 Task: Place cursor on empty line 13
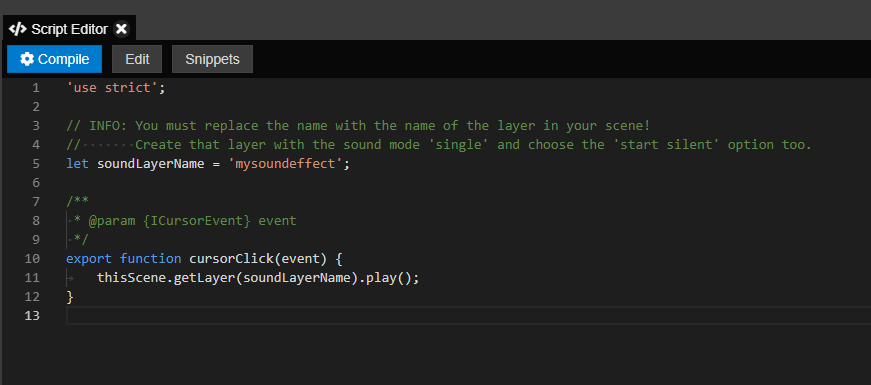(468, 316)
